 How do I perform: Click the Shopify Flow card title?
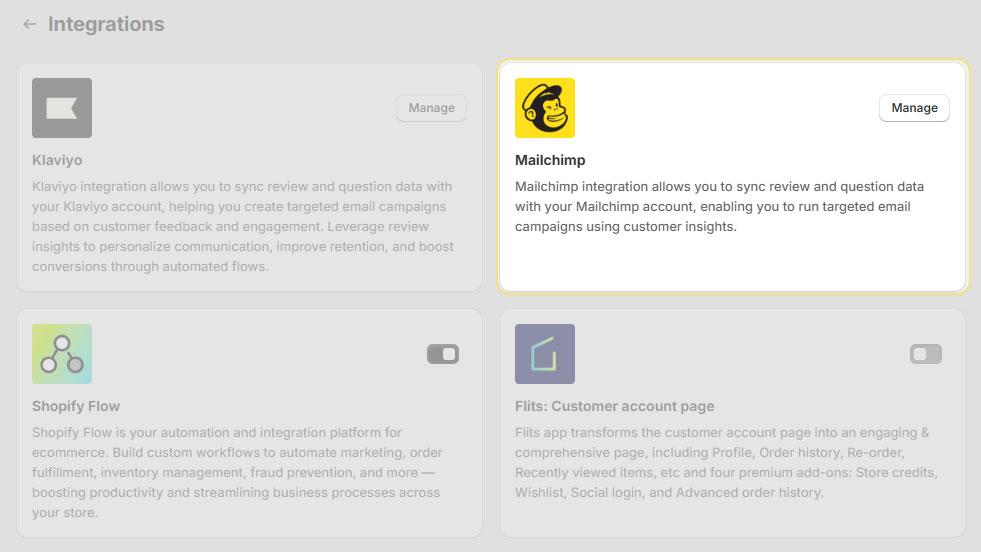76,406
